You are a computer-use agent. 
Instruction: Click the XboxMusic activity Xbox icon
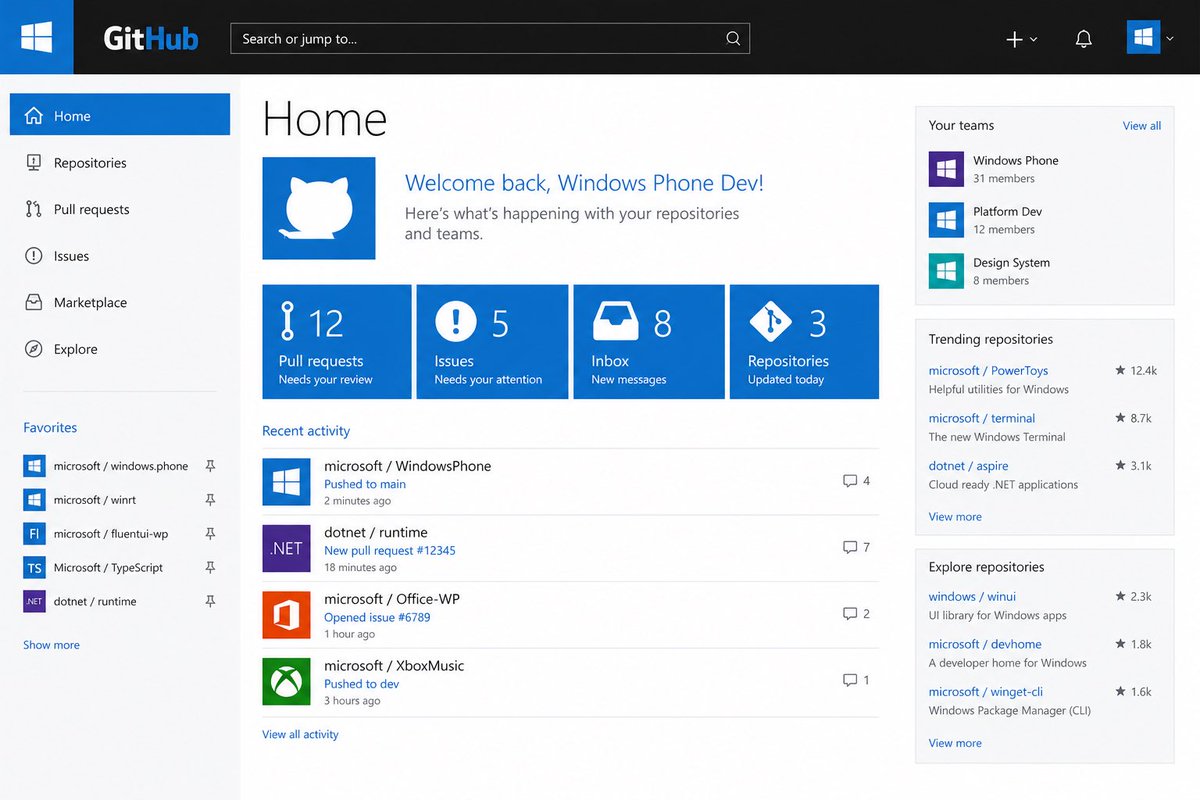(287, 681)
